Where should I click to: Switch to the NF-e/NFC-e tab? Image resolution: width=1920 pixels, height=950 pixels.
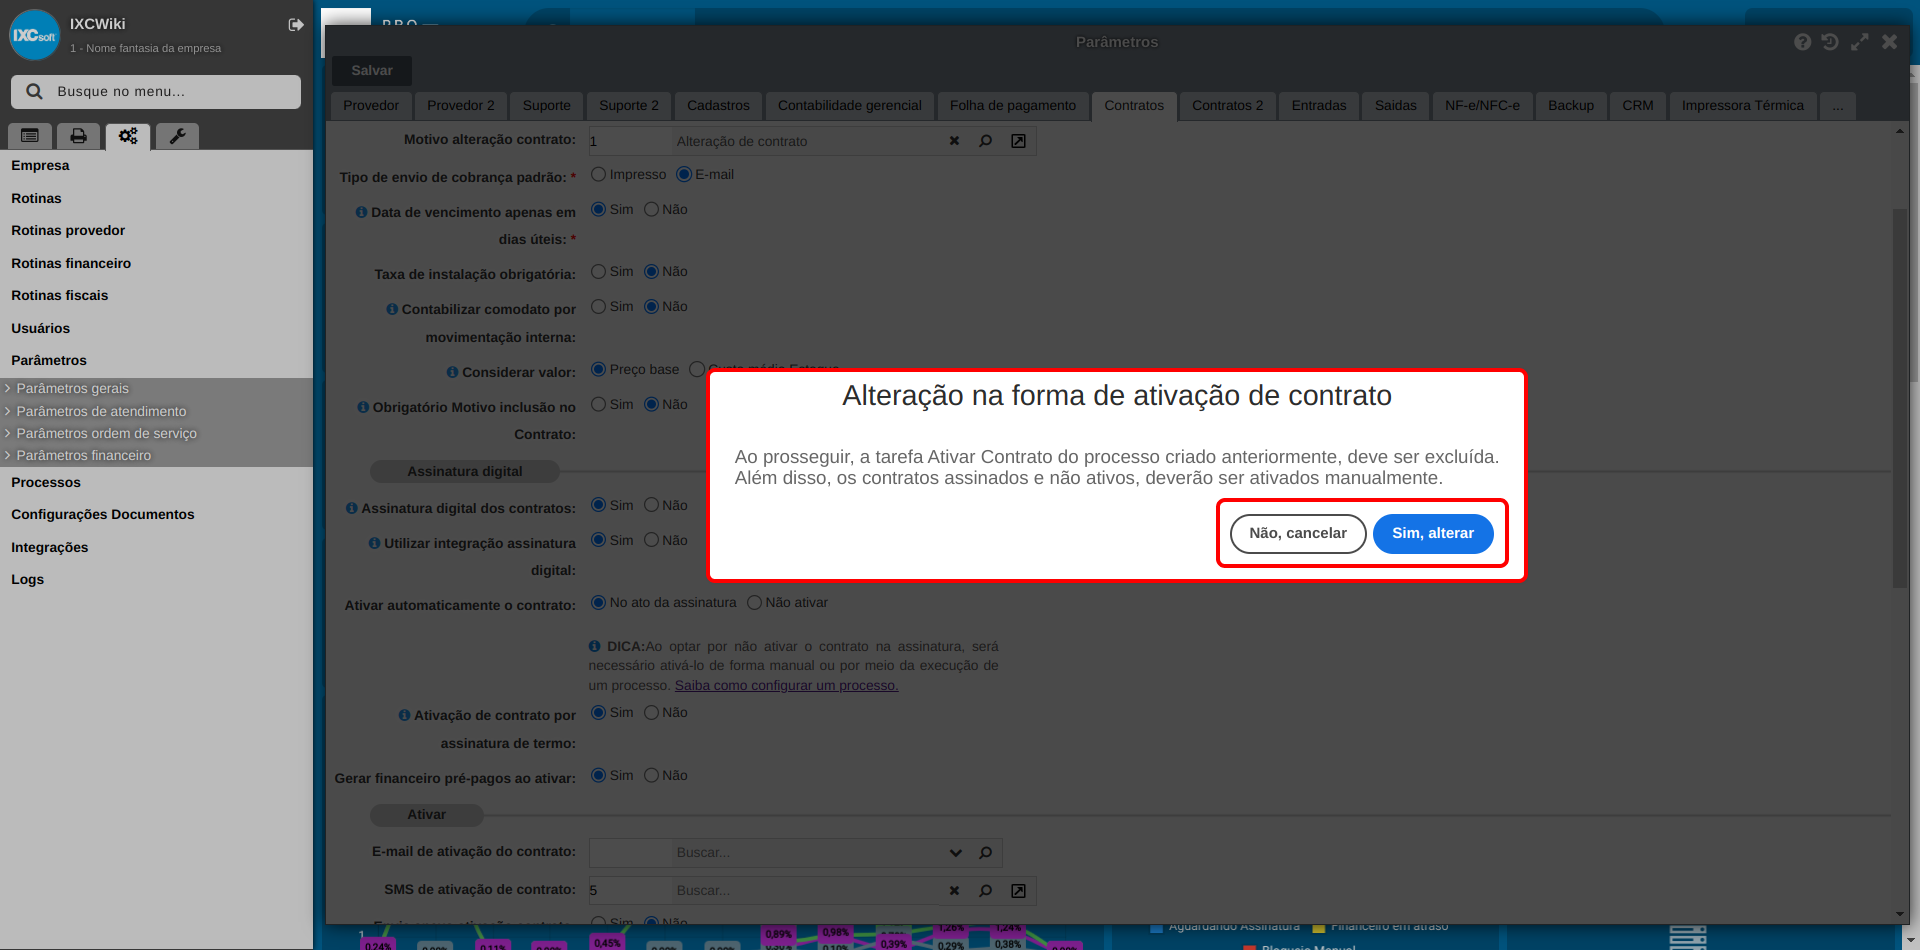(1482, 106)
